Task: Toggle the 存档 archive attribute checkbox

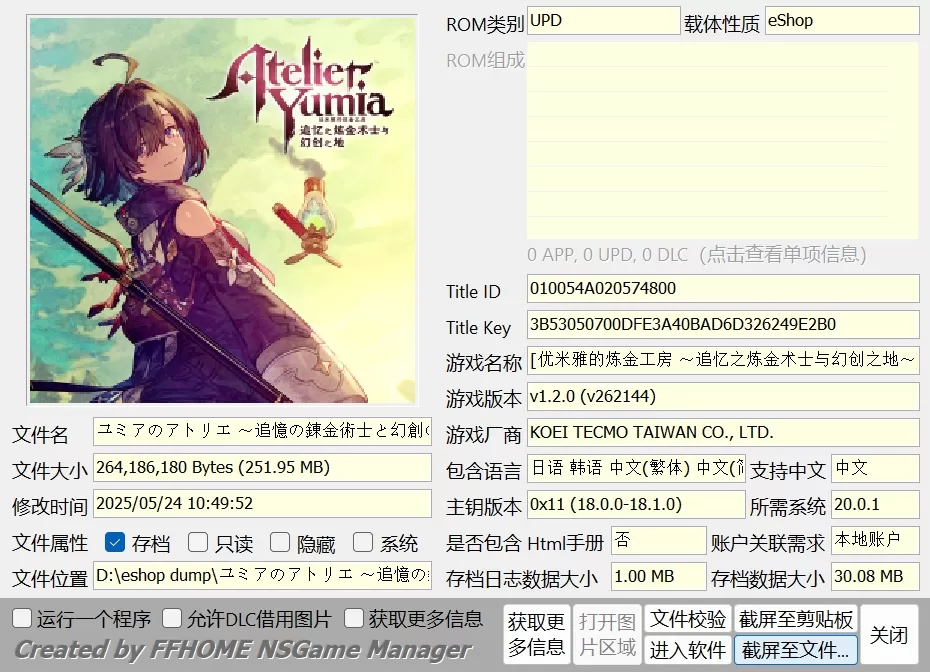Action: pyautogui.click(x=115, y=543)
